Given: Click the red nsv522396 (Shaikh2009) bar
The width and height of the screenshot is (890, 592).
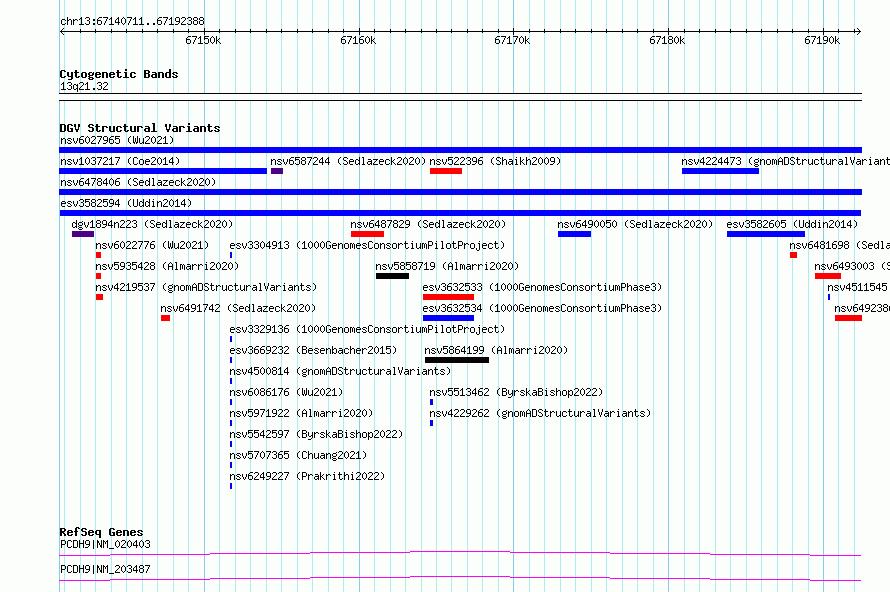Looking at the screenshot, I should [x=446, y=171].
